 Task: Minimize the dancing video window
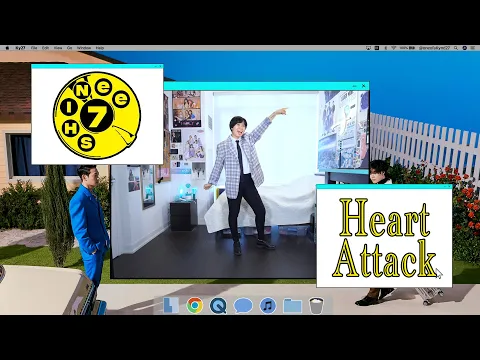click(x=355, y=86)
